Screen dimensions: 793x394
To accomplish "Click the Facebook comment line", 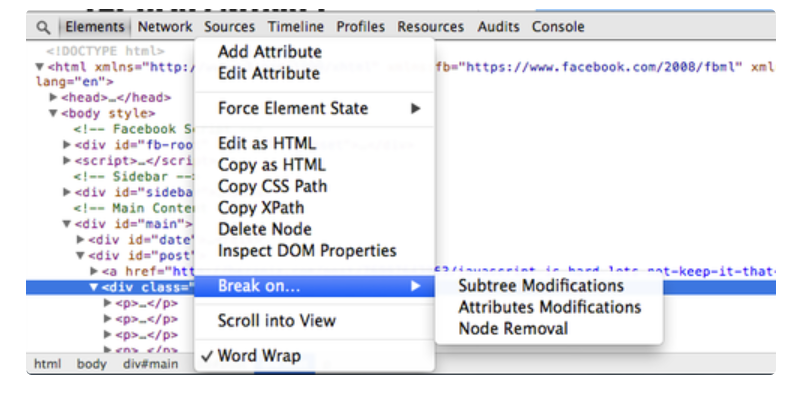I will pos(134,129).
